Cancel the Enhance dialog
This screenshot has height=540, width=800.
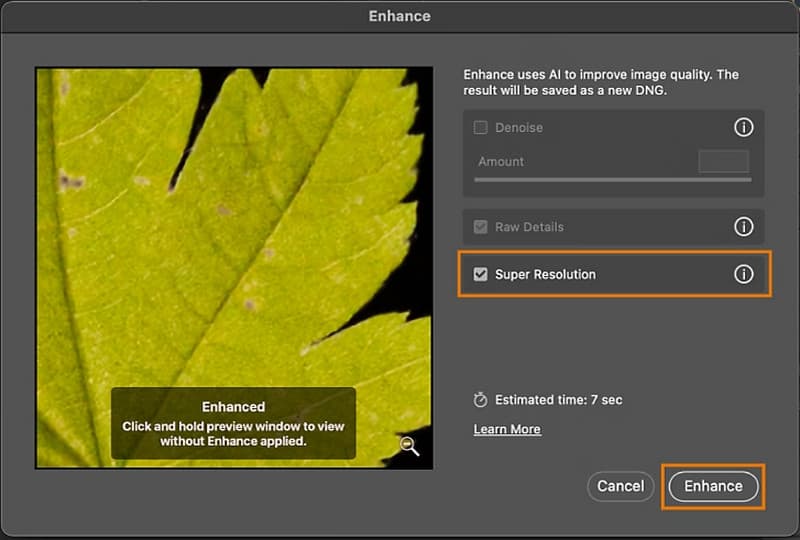tap(620, 486)
